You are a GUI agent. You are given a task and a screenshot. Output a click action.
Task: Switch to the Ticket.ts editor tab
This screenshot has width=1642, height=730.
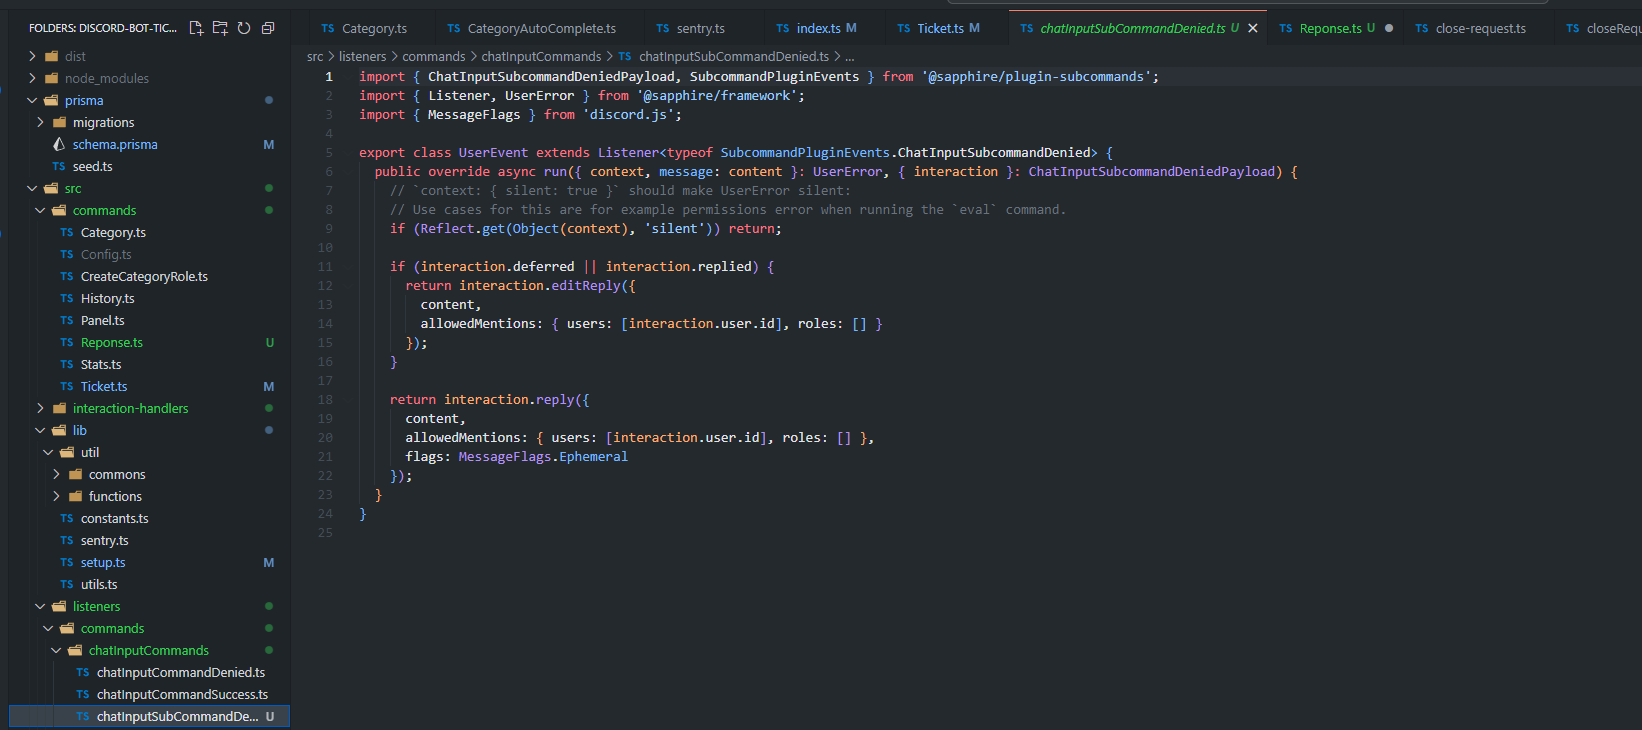tap(947, 28)
